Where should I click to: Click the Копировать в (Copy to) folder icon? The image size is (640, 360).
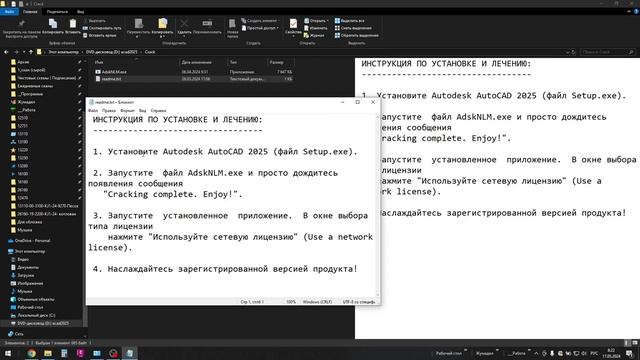(162, 24)
